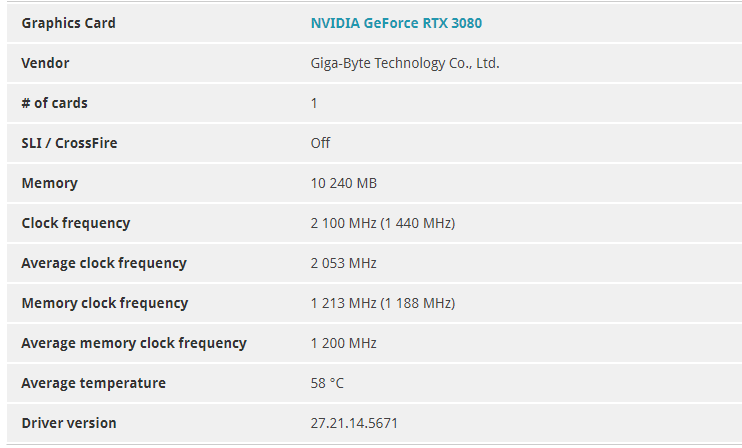This screenshot has height=448, width=742.
Task: Select Giga-Byte Technology Co., Ltd. text
Action: tap(404, 63)
